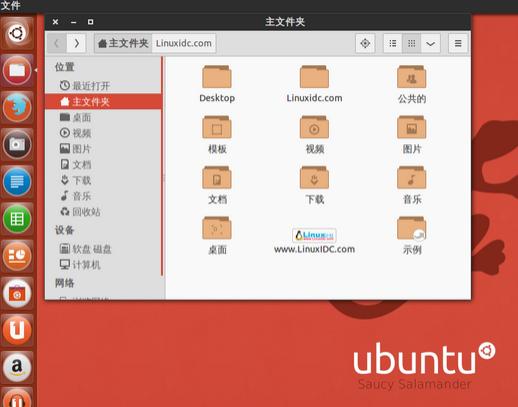518x407 pixels.
Task: Open Ubuntu Software Center launcher icon
Action: 17,293
